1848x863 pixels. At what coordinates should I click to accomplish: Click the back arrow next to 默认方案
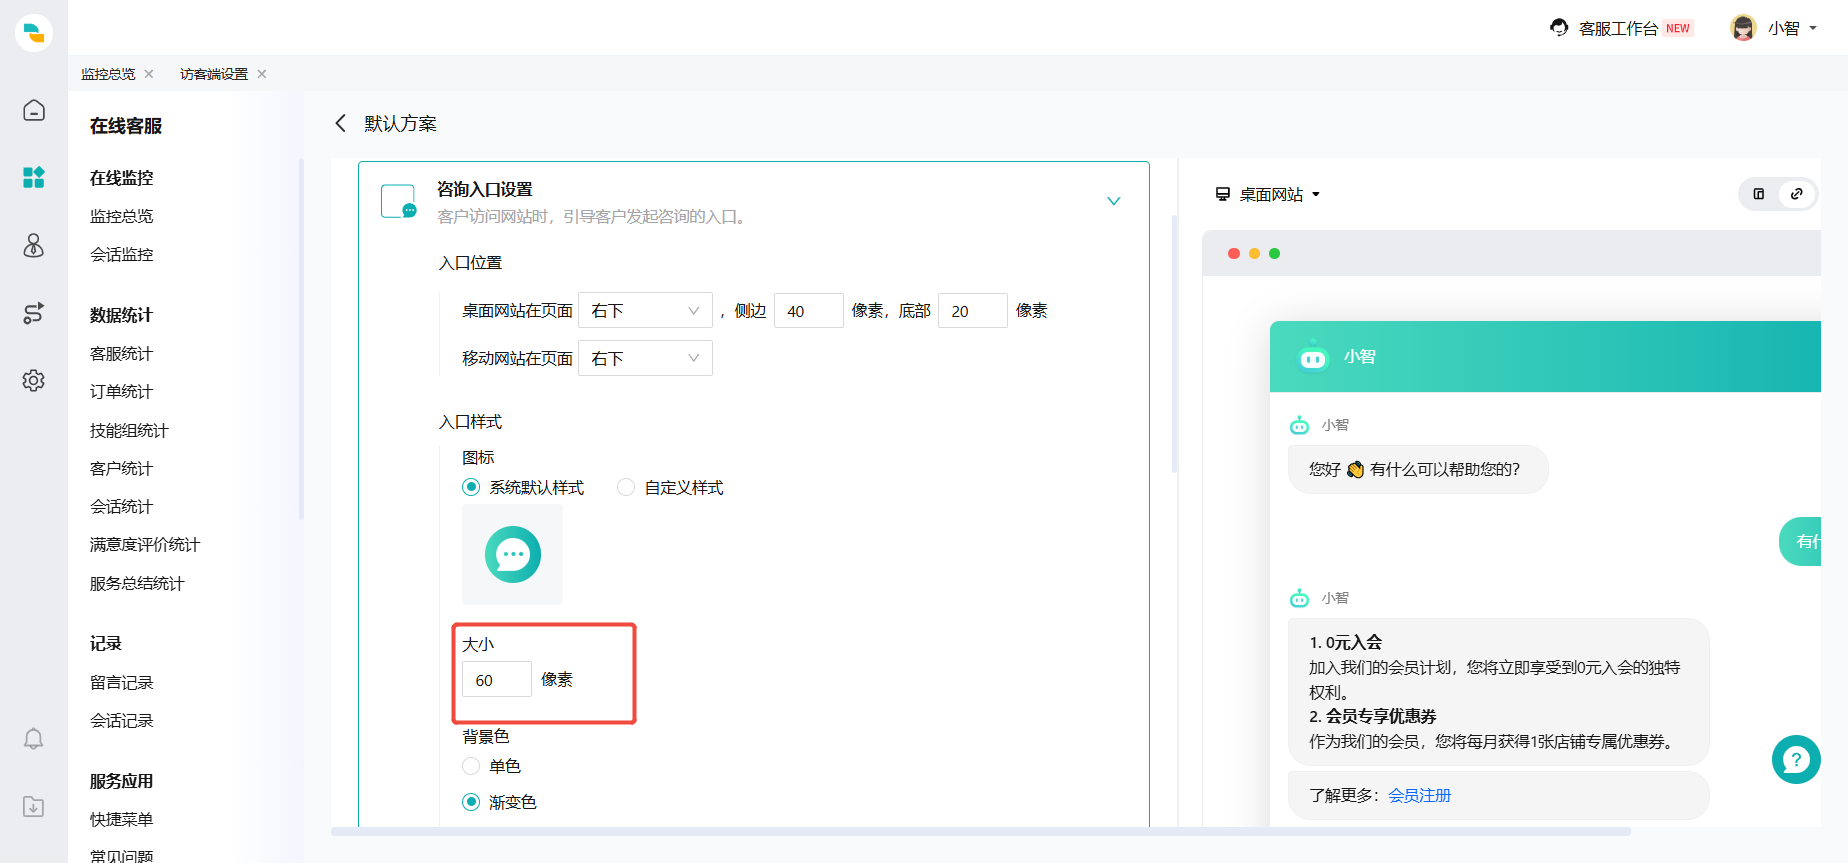tap(341, 123)
